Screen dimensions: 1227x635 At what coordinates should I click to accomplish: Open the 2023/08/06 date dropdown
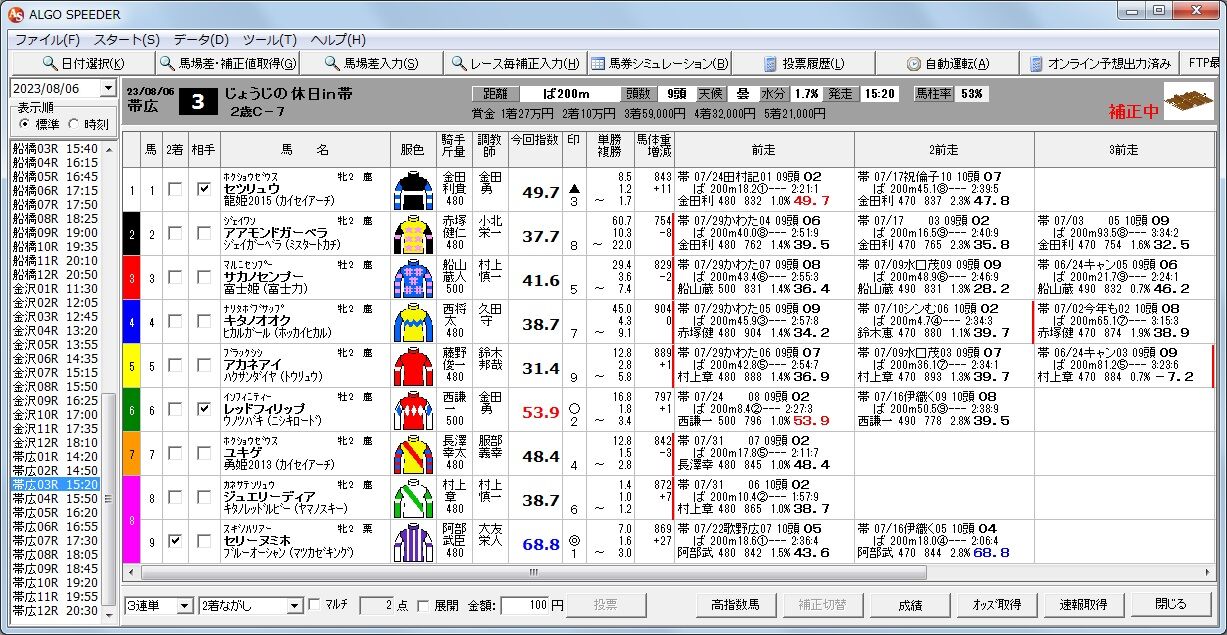(x=107, y=88)
